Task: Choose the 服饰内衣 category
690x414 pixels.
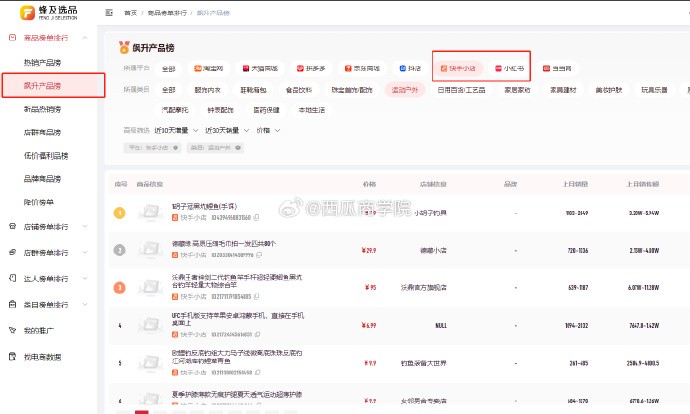Action: [x=207, y=90]
